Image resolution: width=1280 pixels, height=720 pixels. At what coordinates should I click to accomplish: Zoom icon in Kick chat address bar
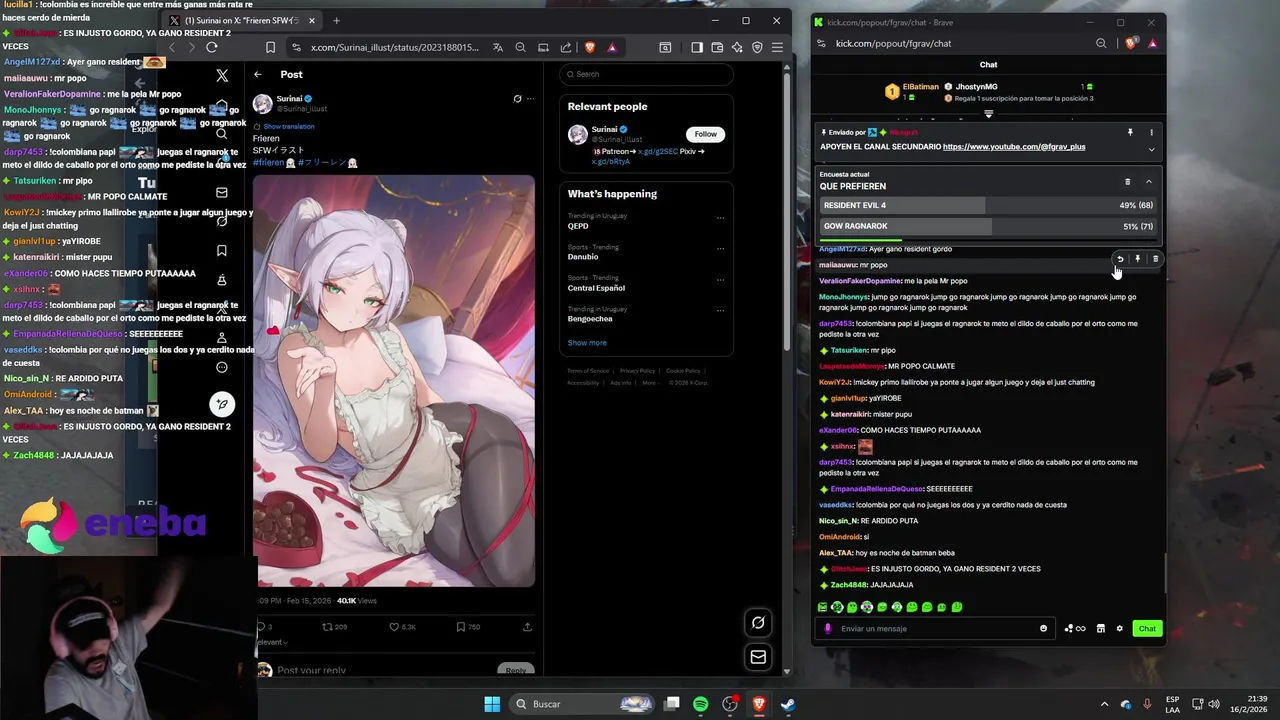[x=1101, y=43]
